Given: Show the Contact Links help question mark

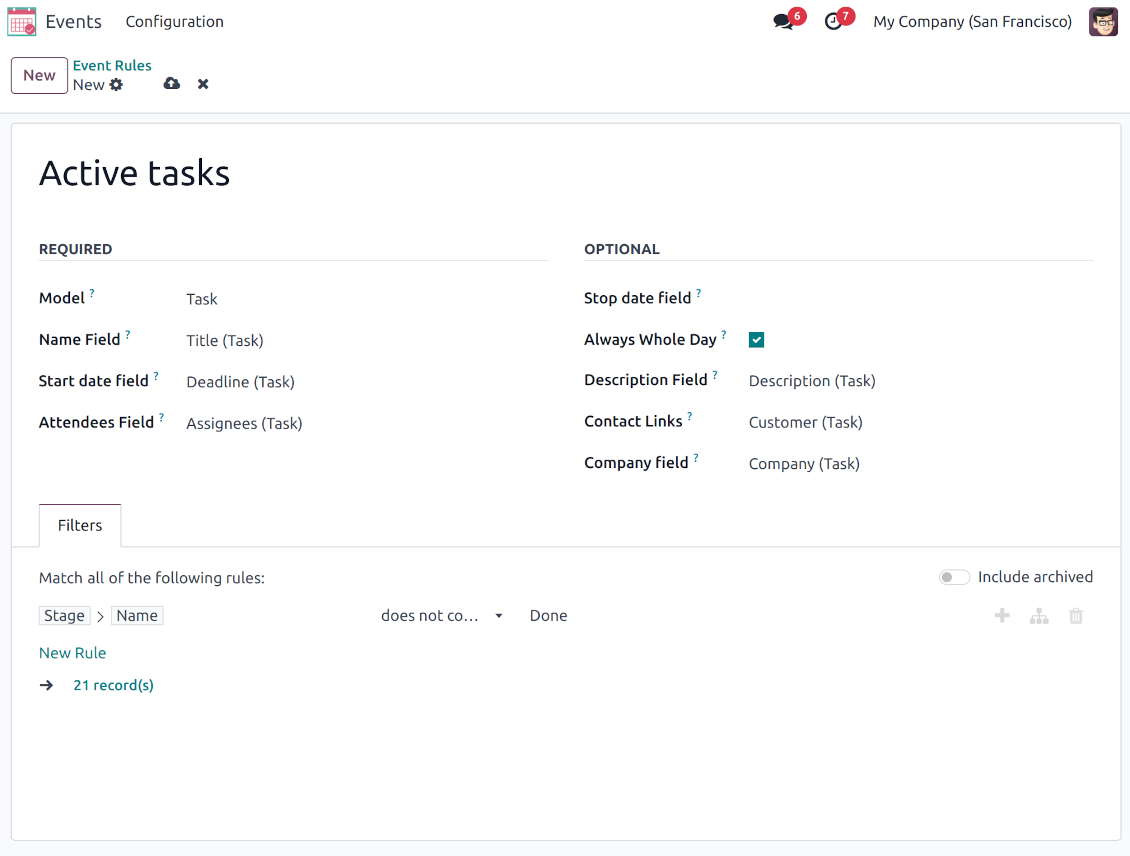Looking at the screenshot, I should tap(690, 416).
